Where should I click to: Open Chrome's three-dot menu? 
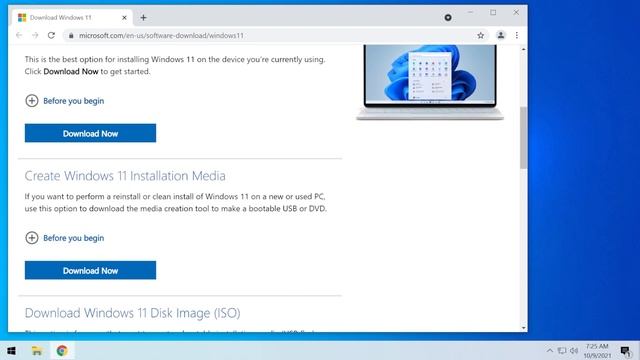point(517,36)
